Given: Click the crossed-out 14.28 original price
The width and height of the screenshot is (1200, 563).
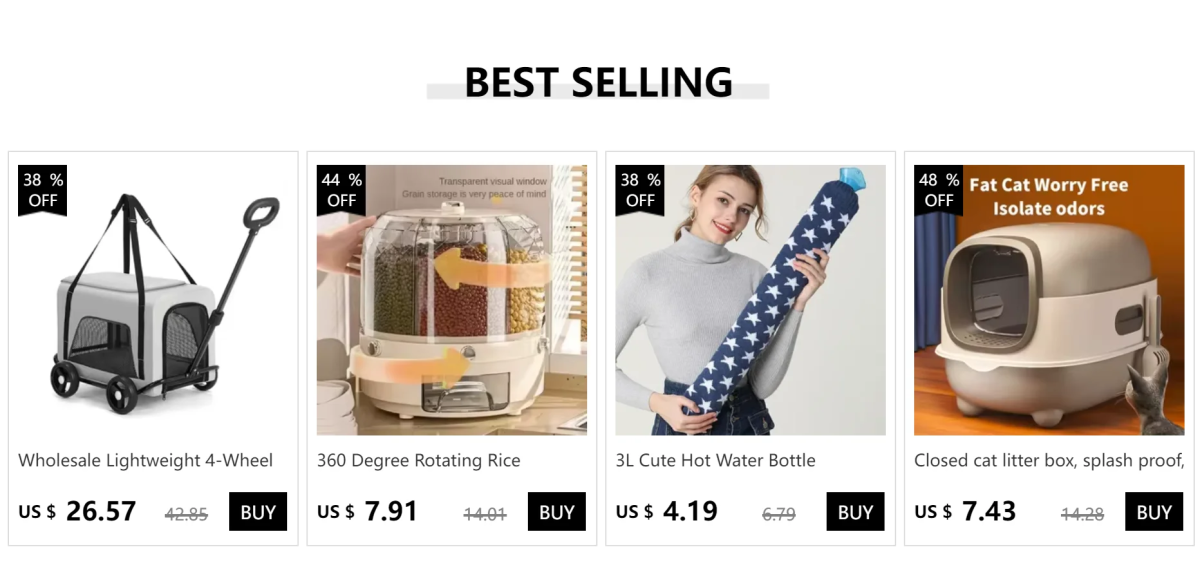Looking at the screenshot, I should (x=1082, y=515).
